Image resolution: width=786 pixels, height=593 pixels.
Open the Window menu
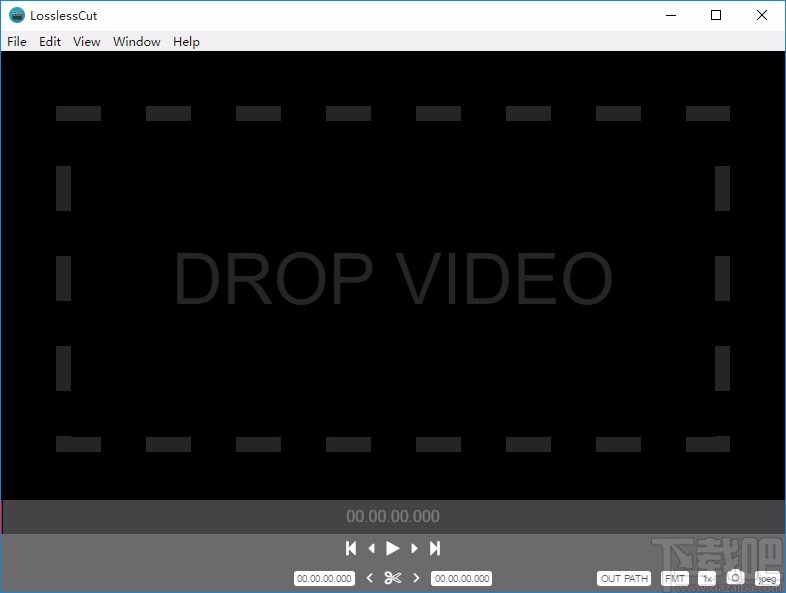coord(136,42)
